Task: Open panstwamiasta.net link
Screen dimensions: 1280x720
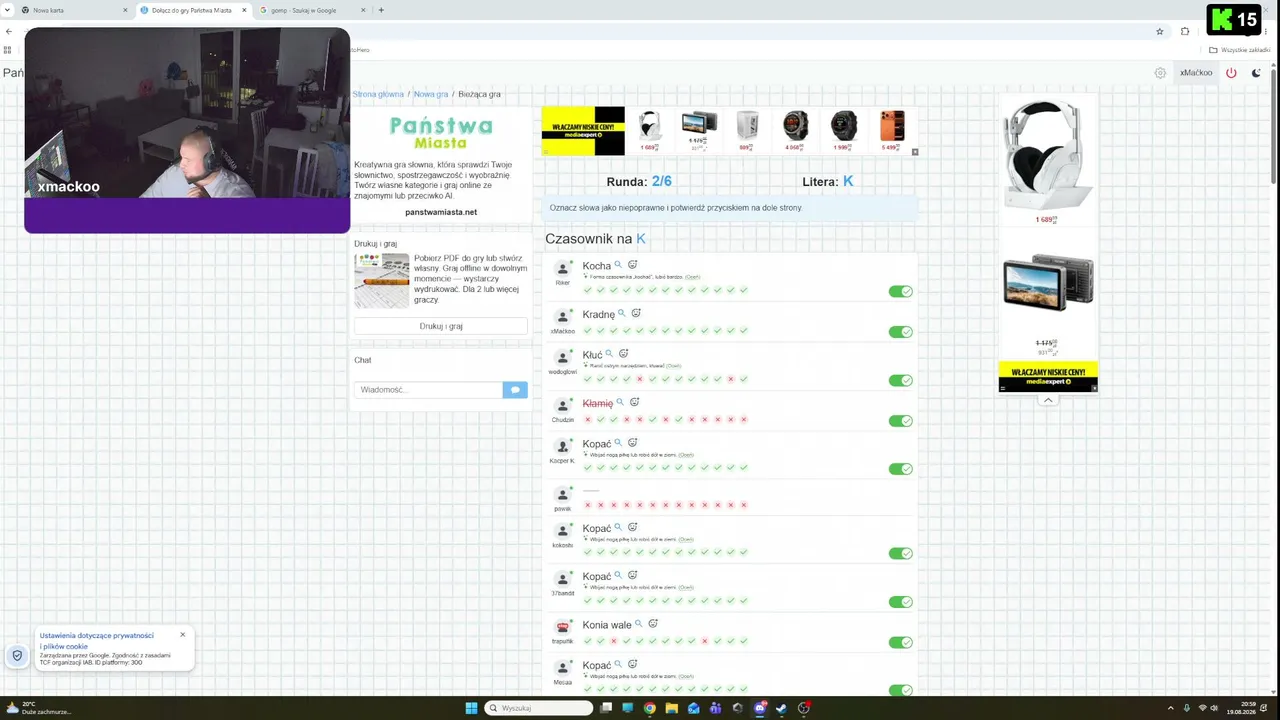Action: [x=441, y=212]
